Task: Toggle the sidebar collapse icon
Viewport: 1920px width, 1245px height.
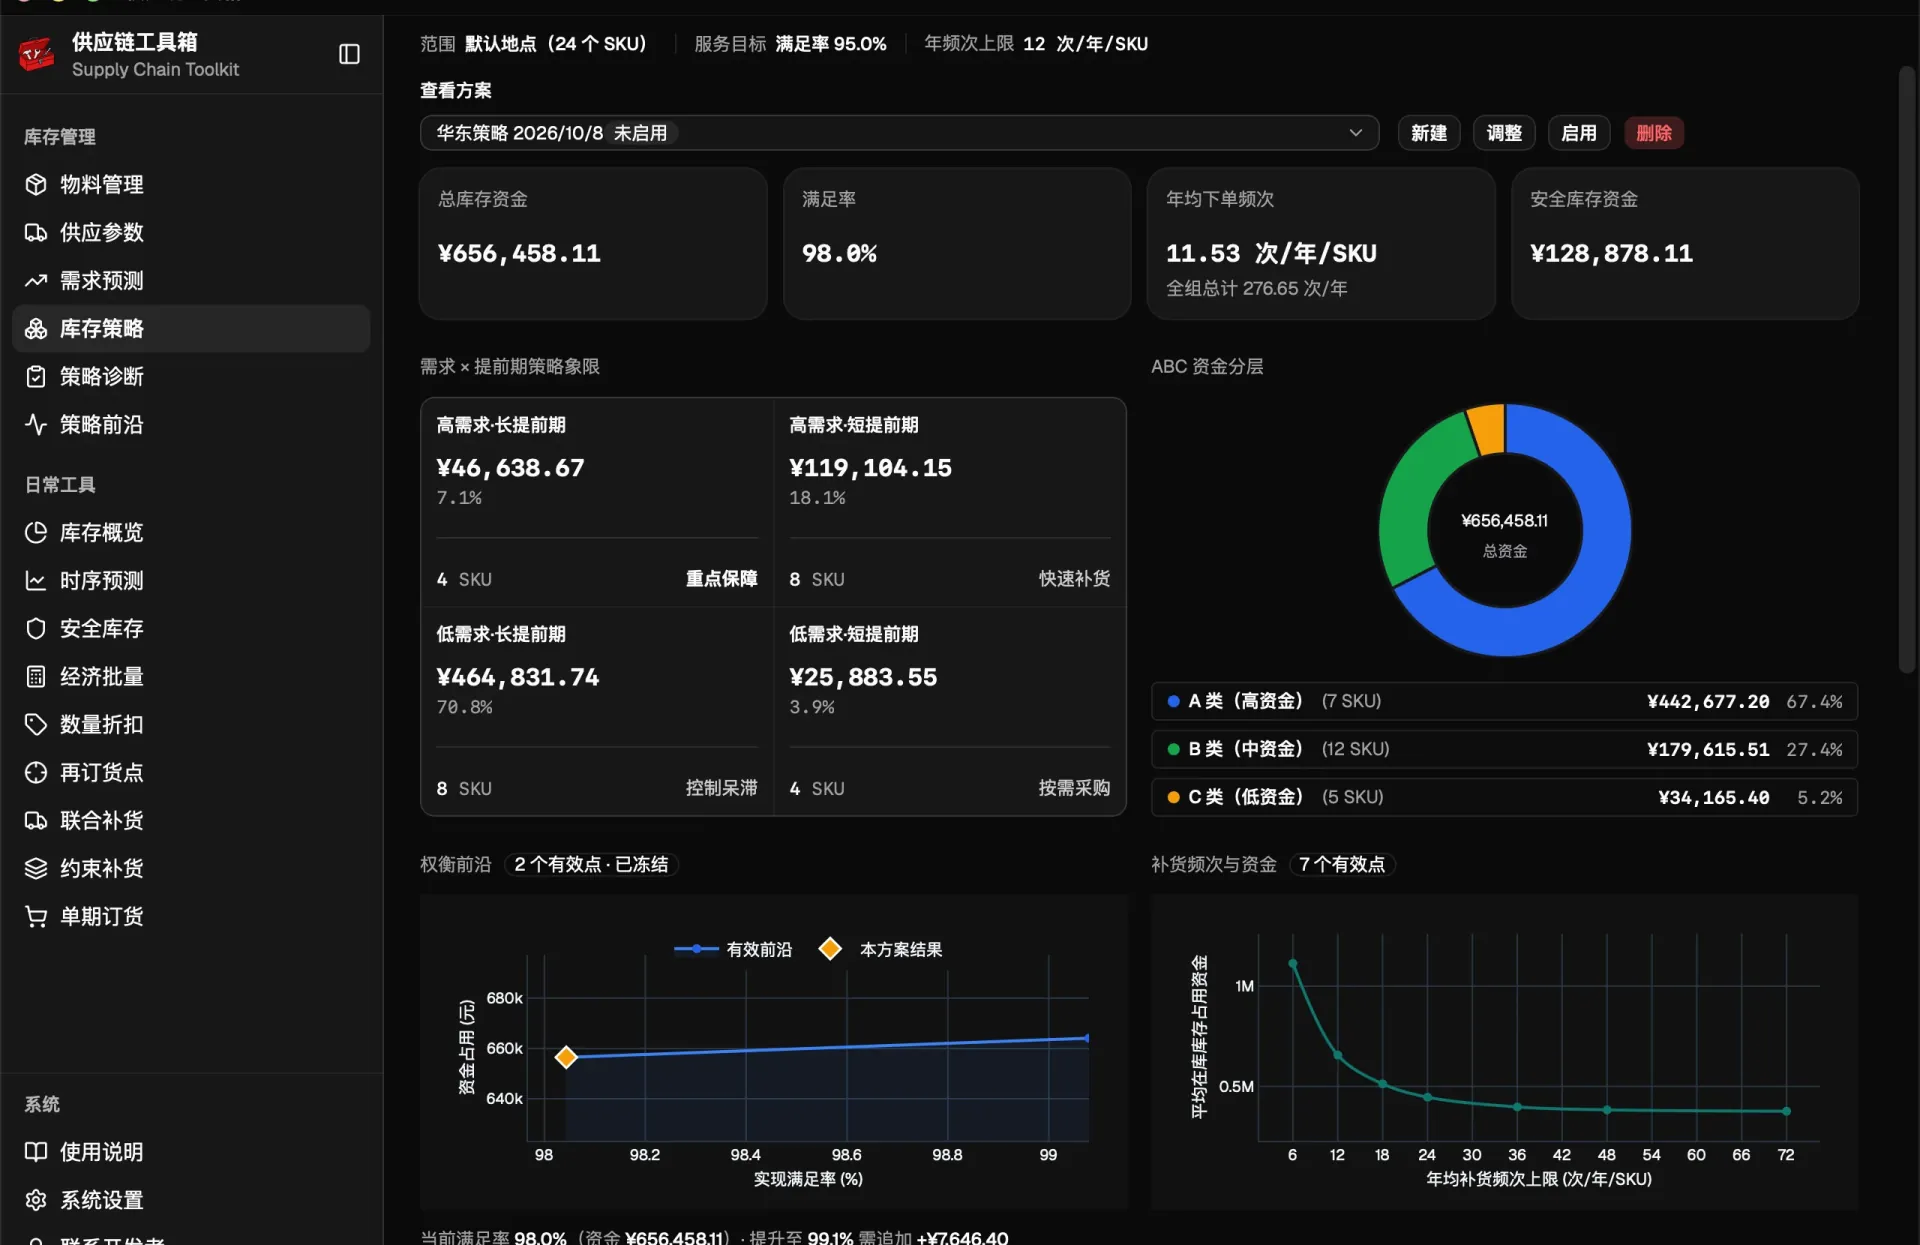Action: [x=349, y=54]
